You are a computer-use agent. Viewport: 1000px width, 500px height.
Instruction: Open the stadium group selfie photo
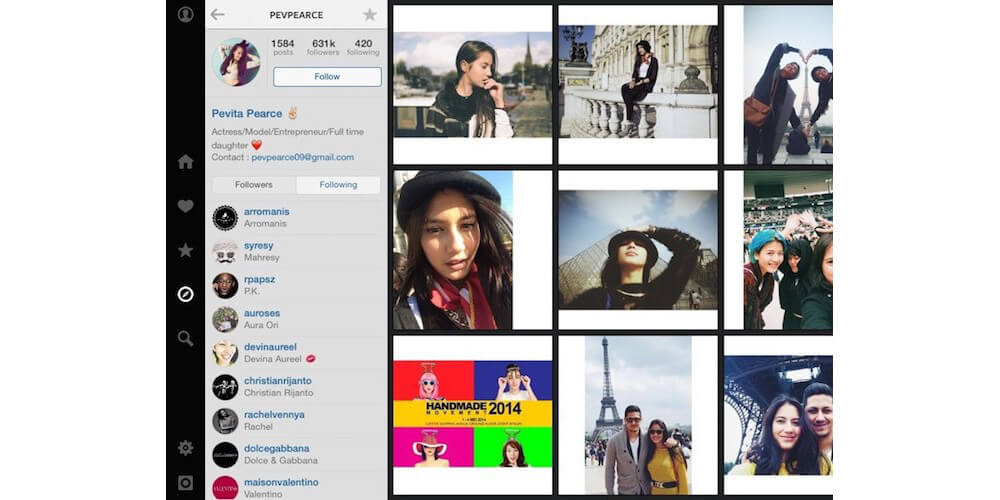click(x=778, y=250)
